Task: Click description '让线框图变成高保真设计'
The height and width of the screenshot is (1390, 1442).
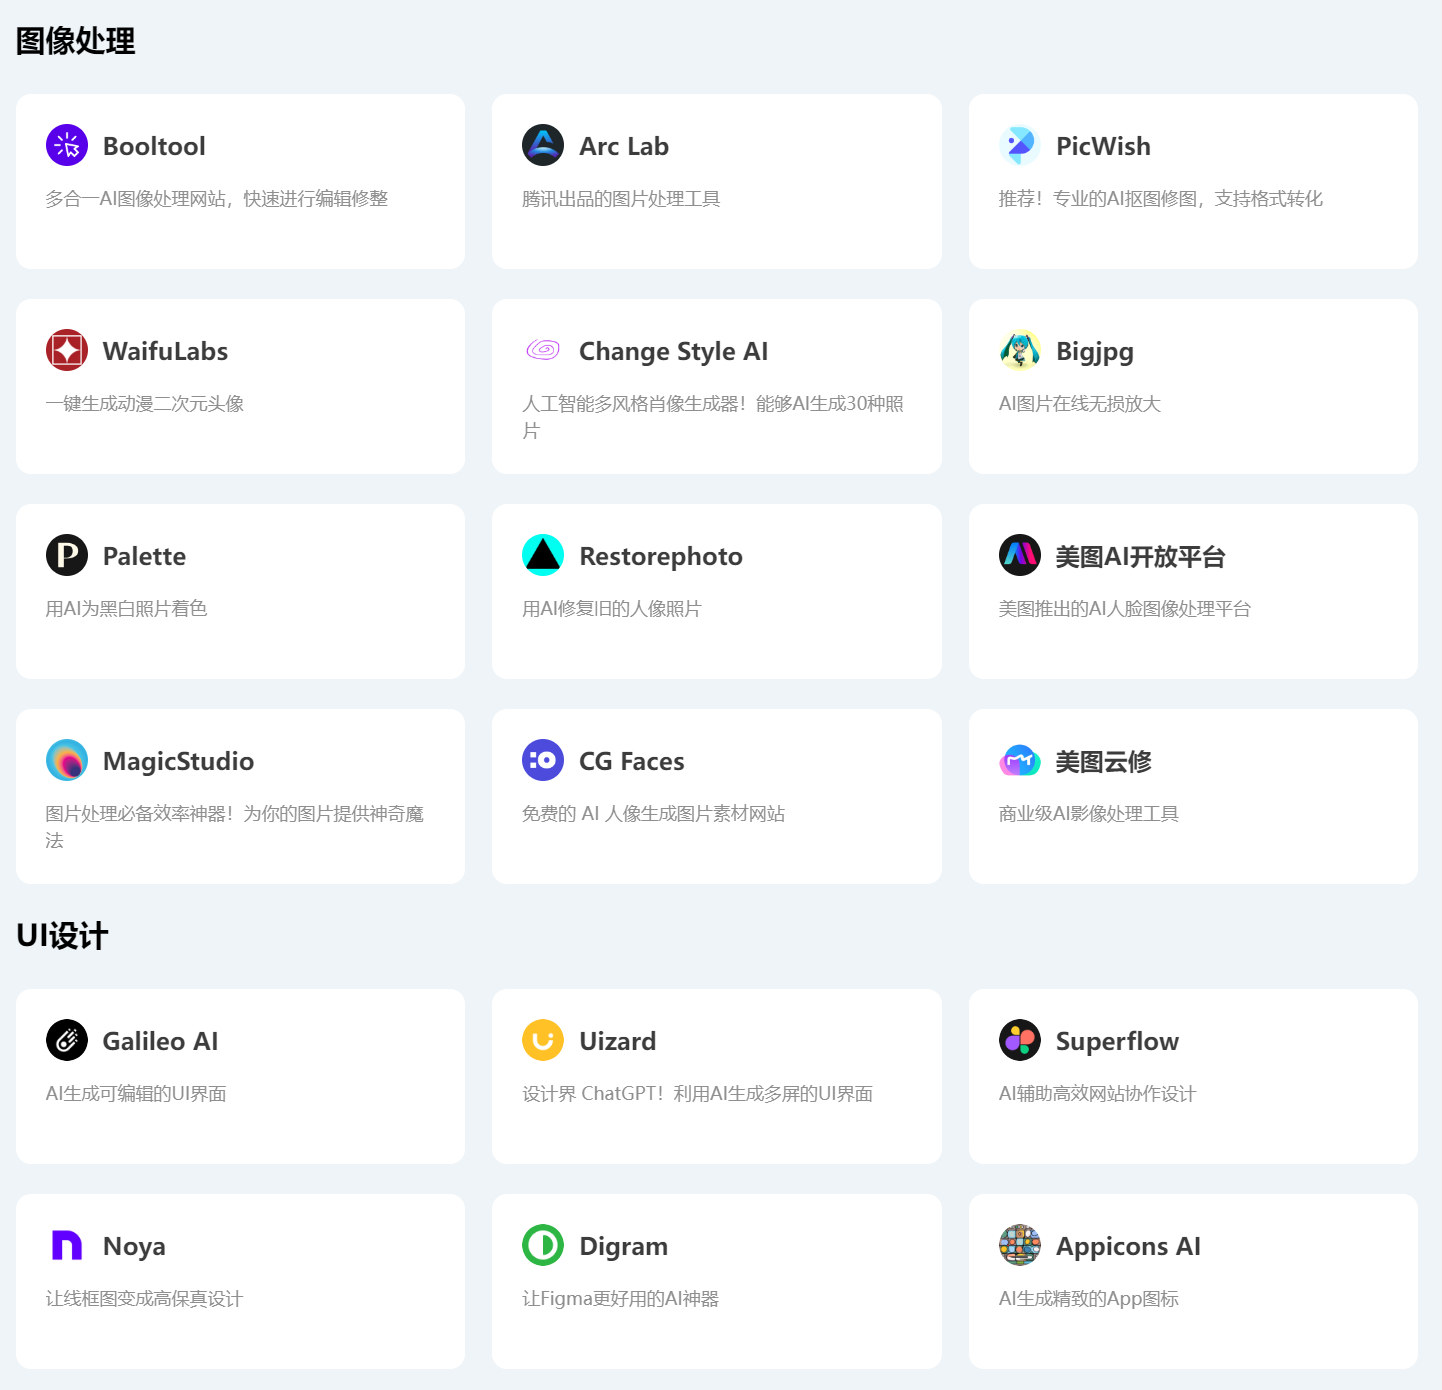Action: click(x=144, y=1299)
